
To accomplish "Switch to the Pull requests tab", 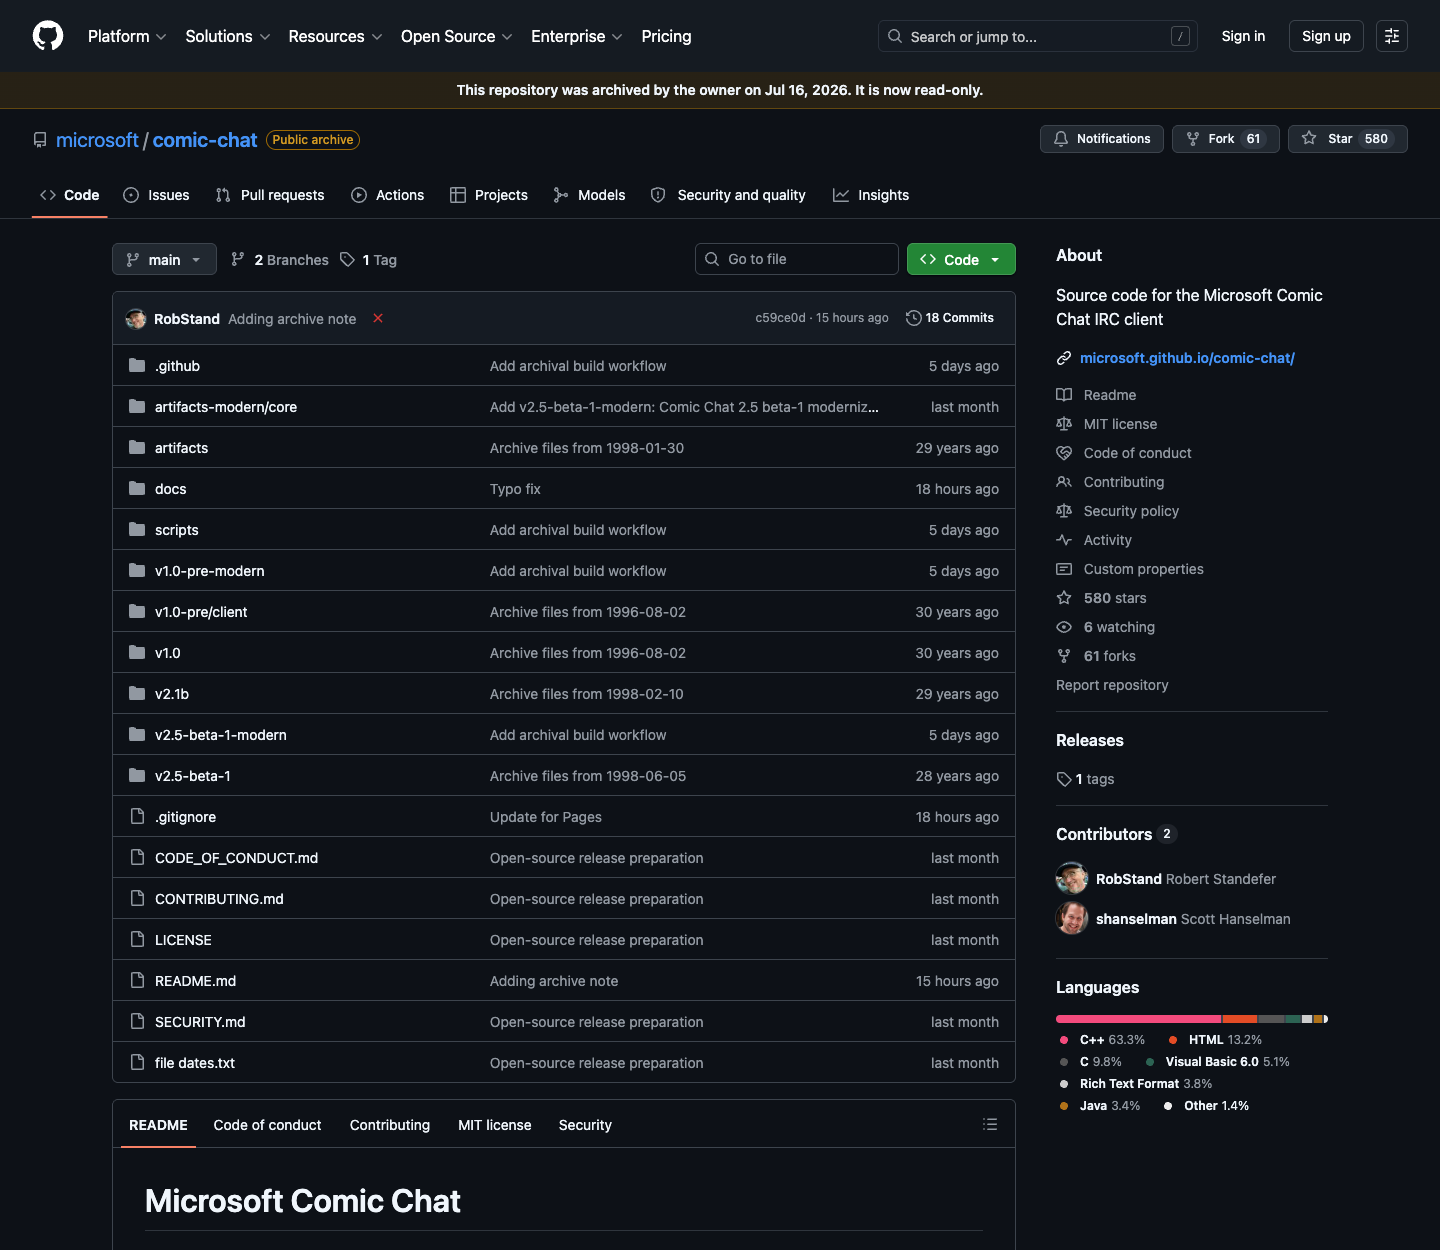I will 270,195.
